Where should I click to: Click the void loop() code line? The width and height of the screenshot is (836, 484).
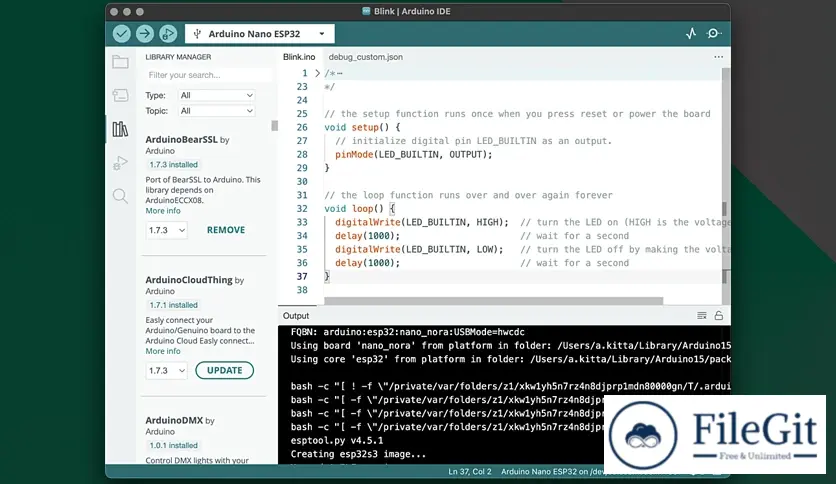pyautogui.click(x=359, y=209)
